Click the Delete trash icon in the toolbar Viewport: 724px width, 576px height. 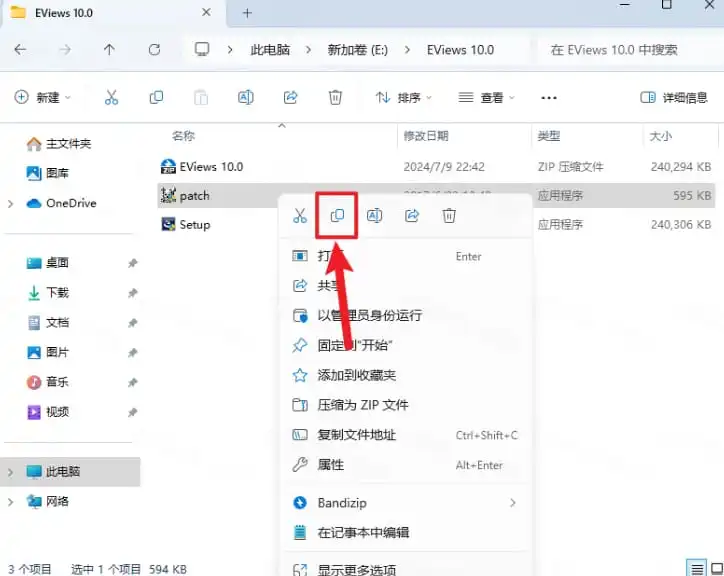(335, 97)
